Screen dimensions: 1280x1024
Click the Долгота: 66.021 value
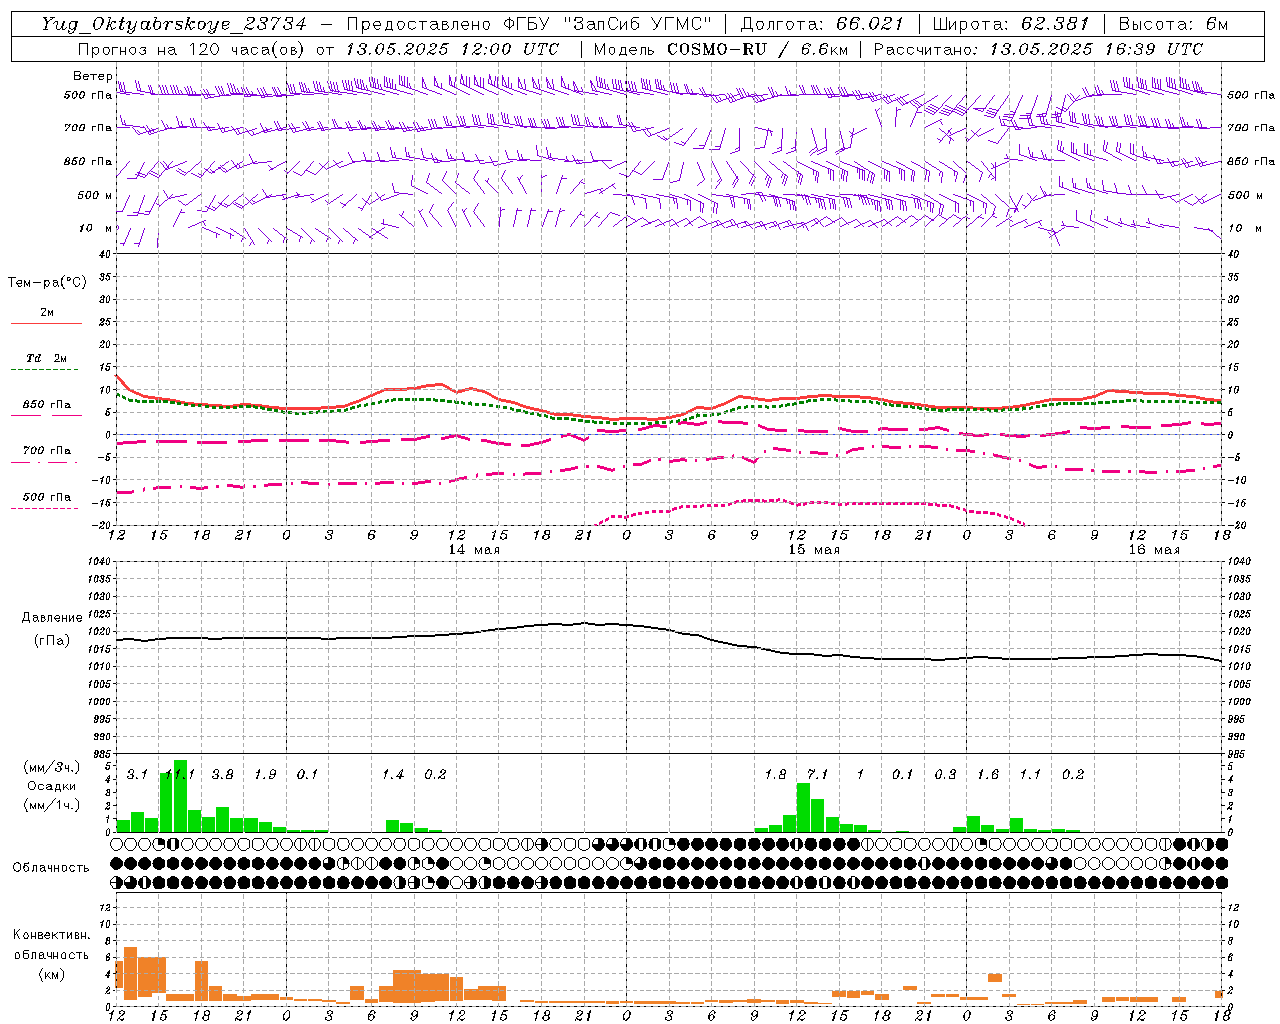point(822,25)
